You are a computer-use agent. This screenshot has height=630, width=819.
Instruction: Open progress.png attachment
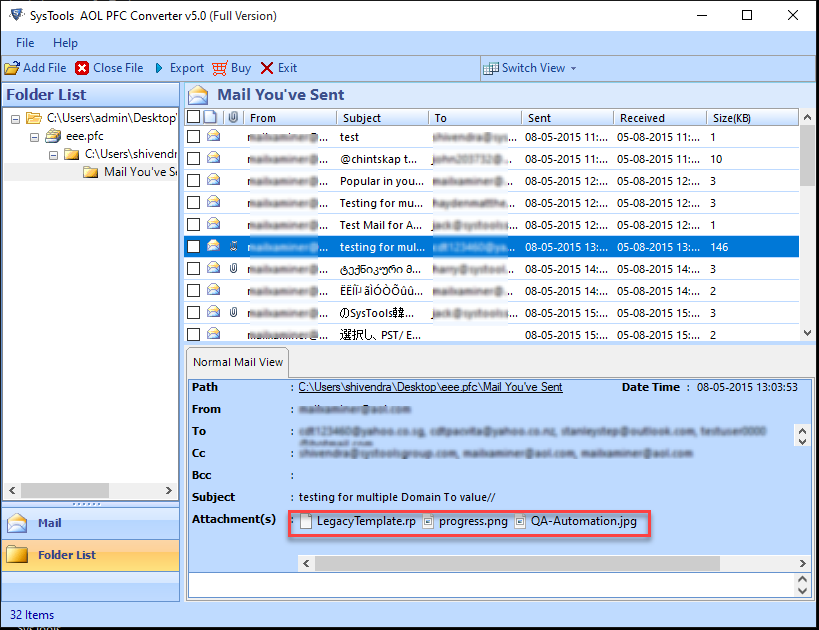[x=465, y=521]
